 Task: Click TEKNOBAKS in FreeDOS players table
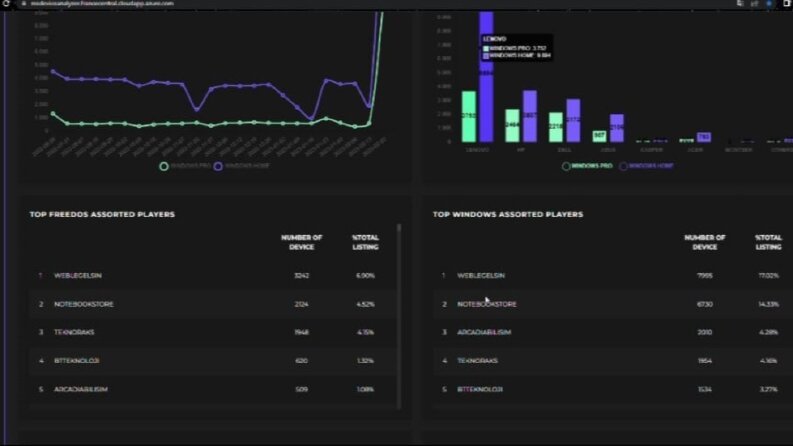click(x=74, y=332)
